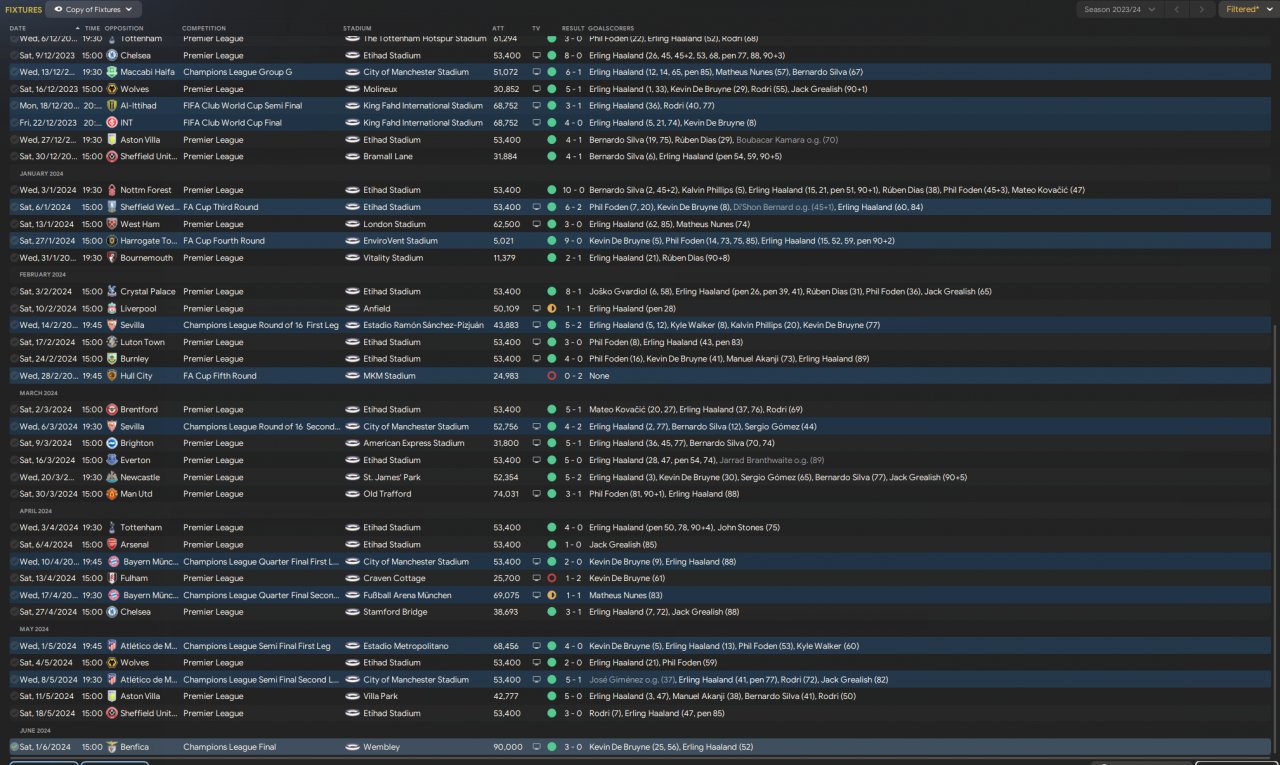This screenshot has width=1280, height=765.
Task: Click the Al-Ittihad club badge
Action: [x=112, y=106]
